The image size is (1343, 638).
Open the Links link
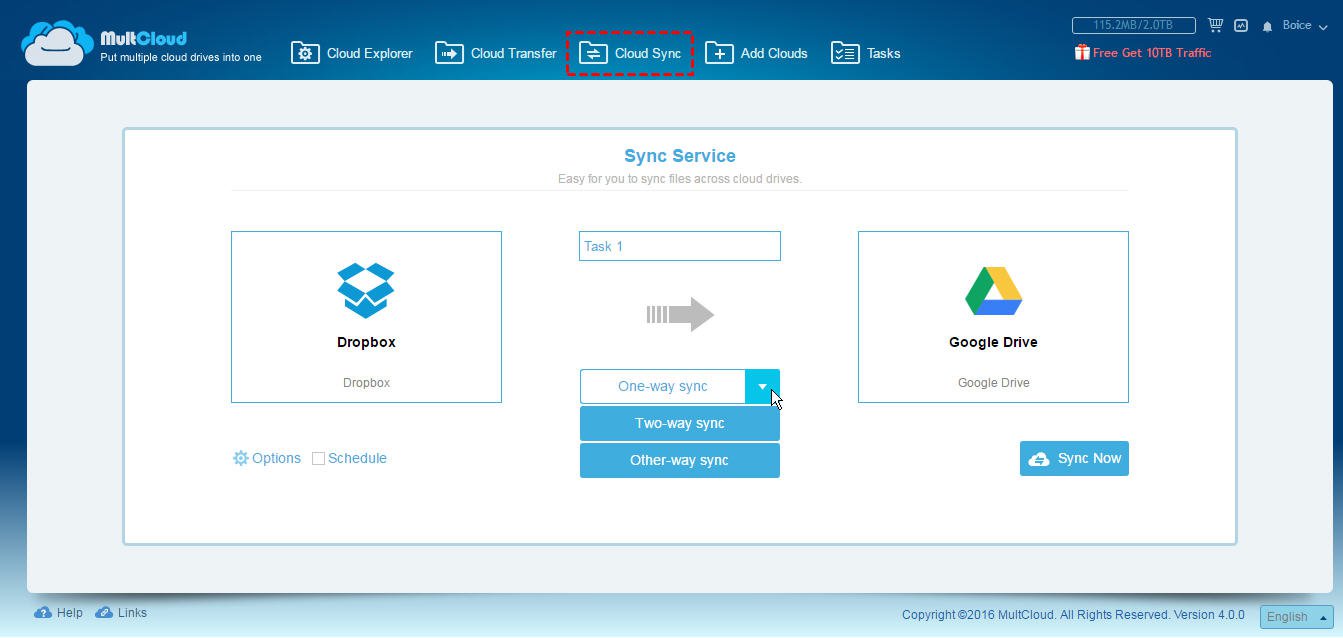132,613
